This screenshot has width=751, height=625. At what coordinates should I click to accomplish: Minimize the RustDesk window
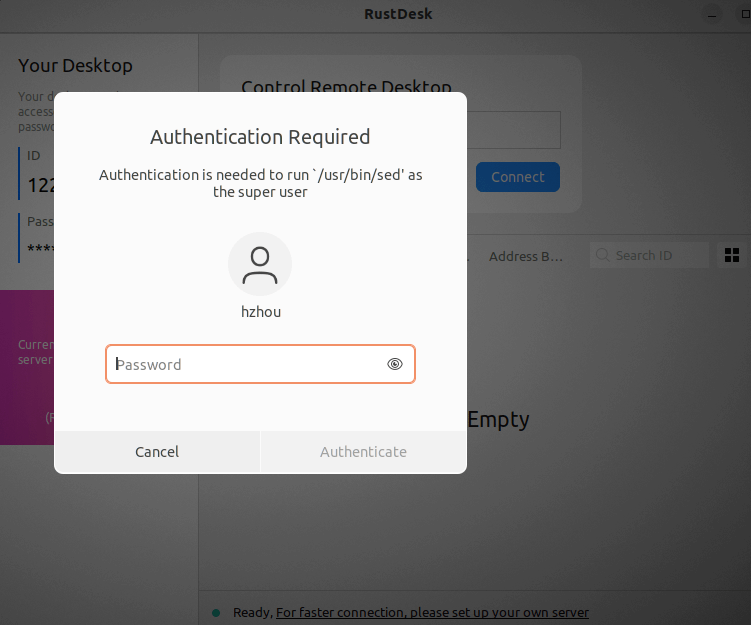pyautogui.click(x=711, y=14)
